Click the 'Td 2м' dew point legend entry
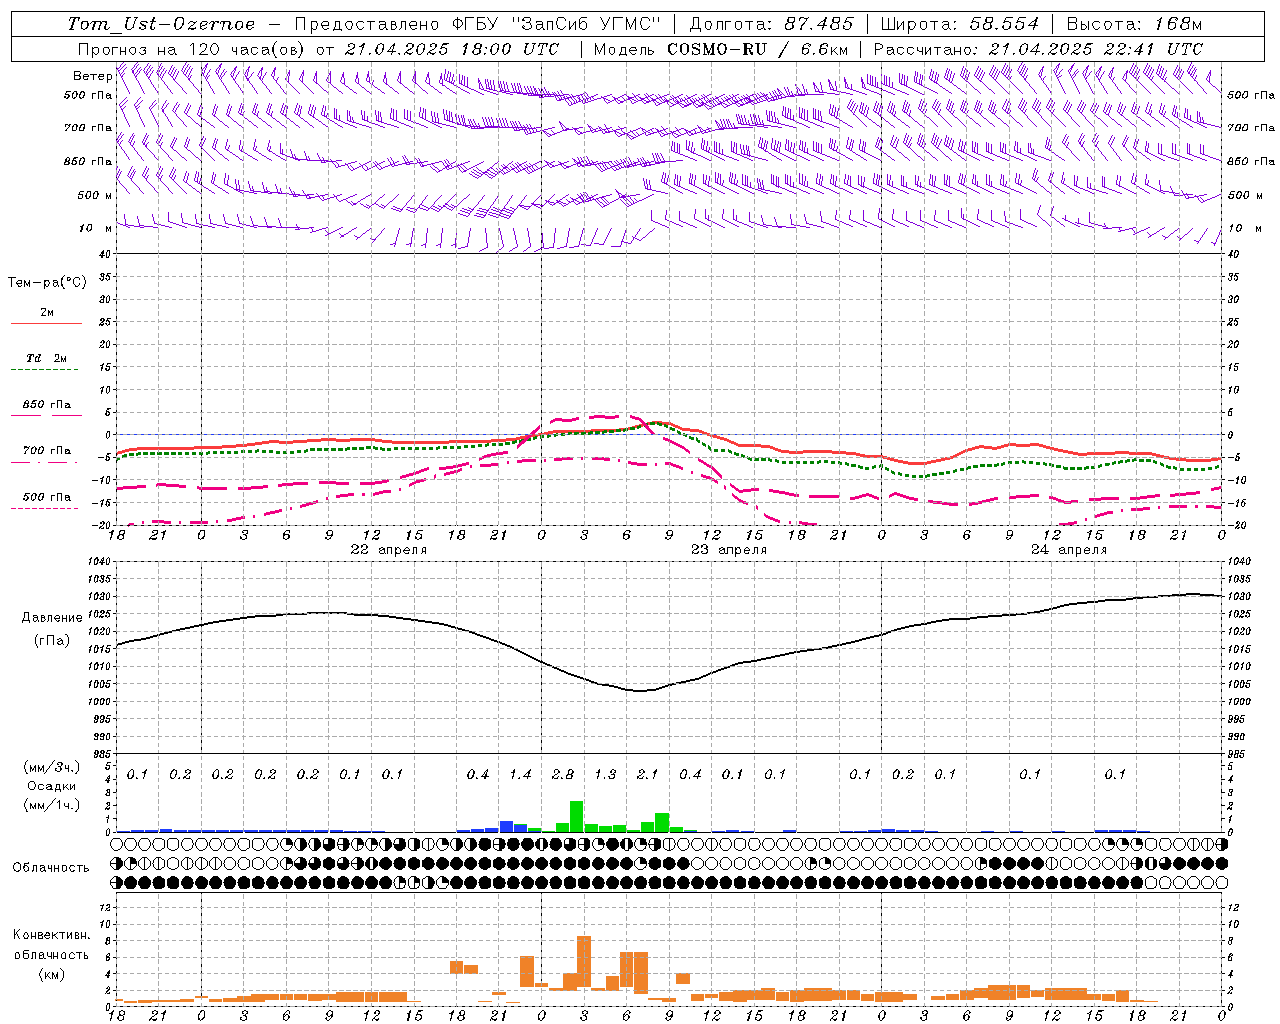 coord(47,358)
